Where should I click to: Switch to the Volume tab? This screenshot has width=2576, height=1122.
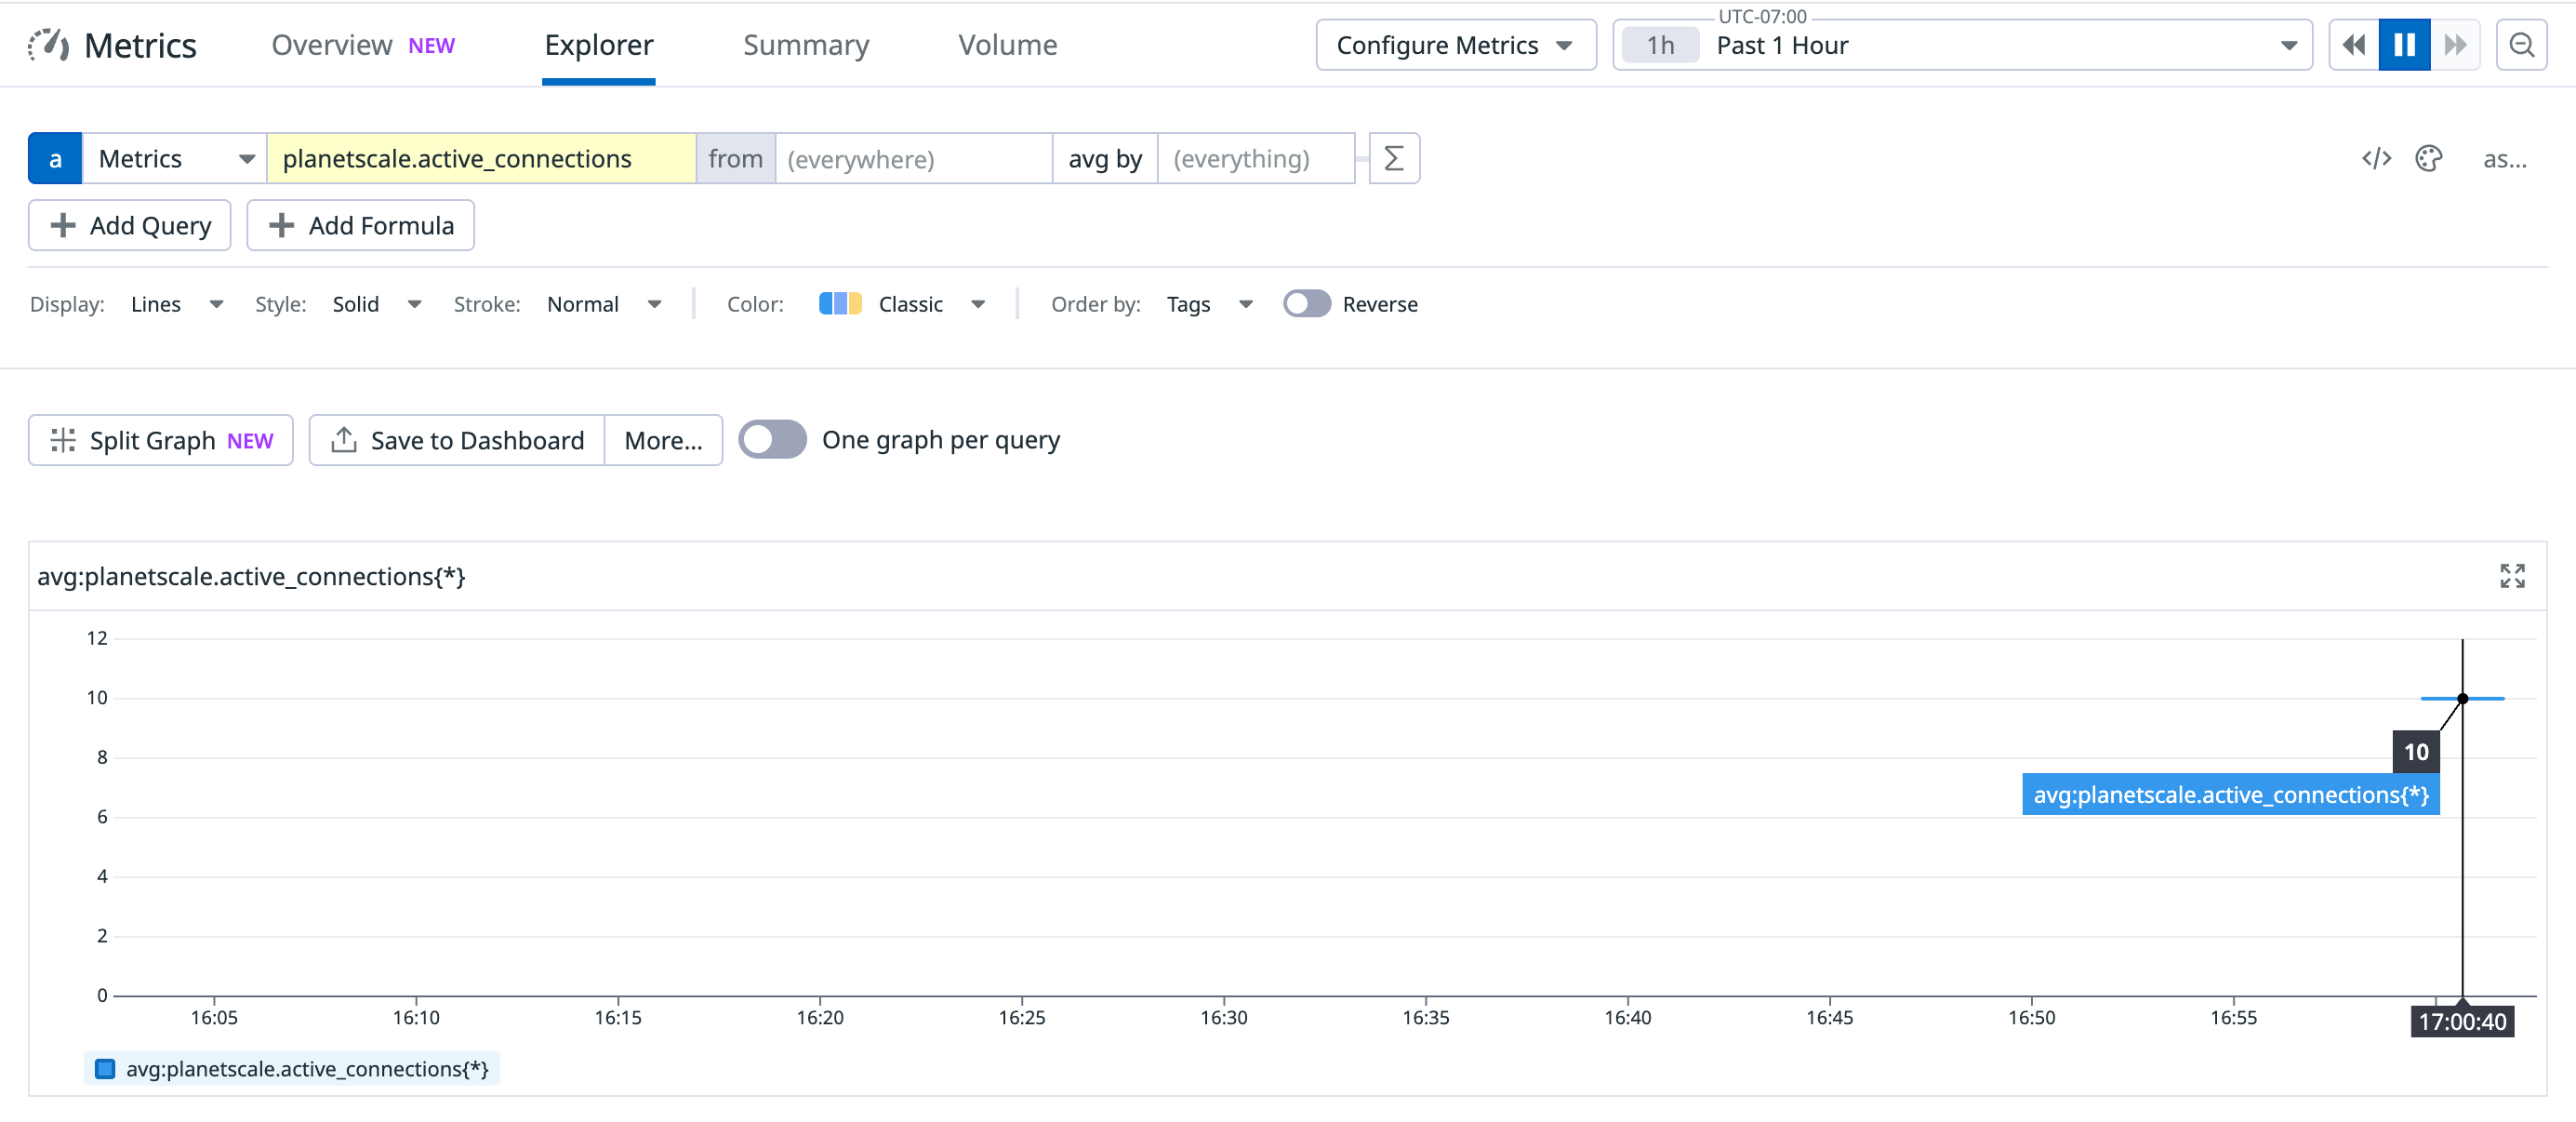pyautogui.click(x=1008, y=45)
